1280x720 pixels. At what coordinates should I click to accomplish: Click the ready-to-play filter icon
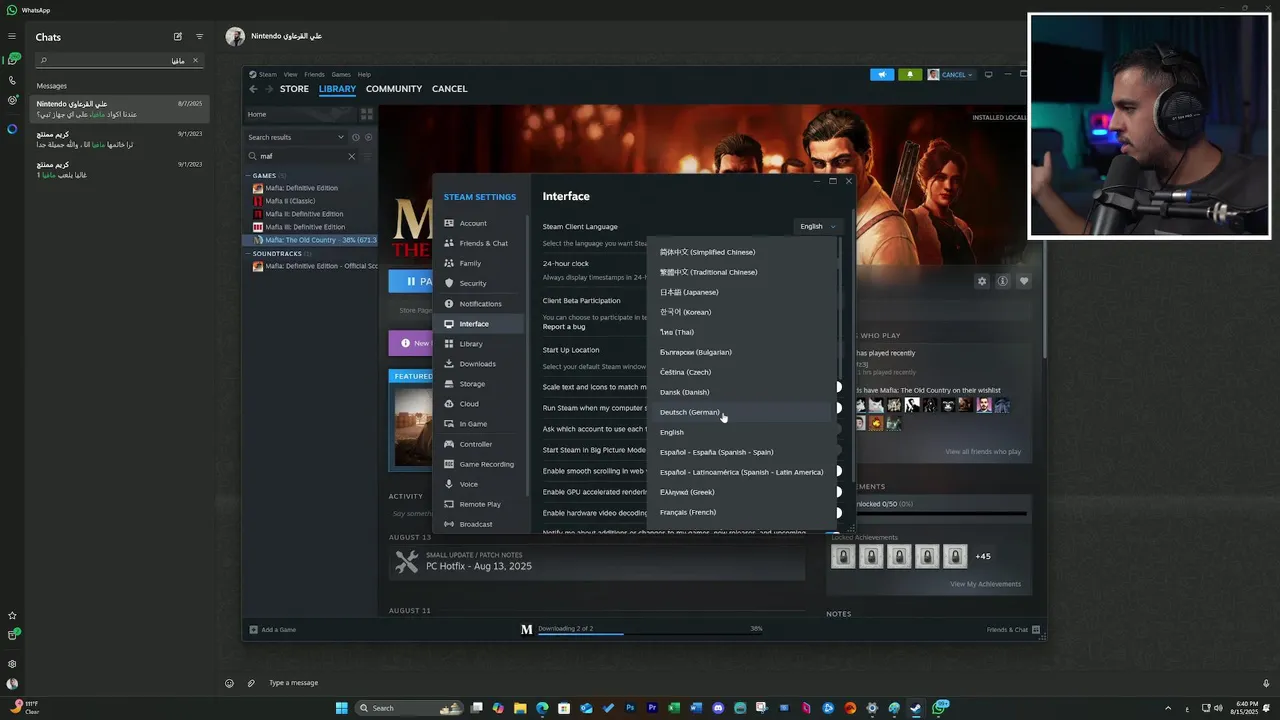pyautogui.click(x=368, y=137)
